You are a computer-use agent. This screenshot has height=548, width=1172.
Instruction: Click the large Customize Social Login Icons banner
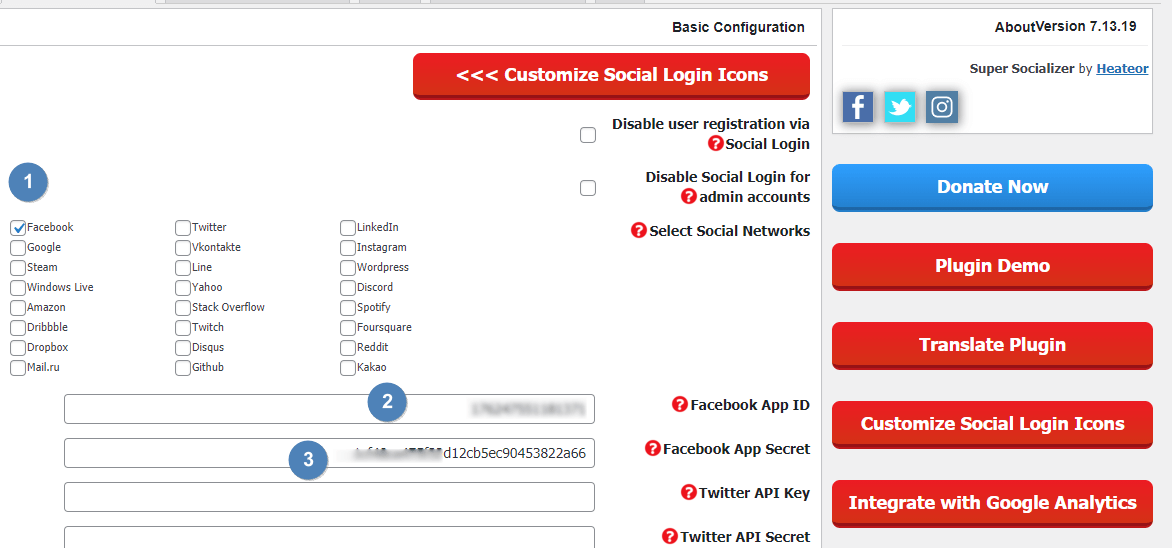click(611, 76)
